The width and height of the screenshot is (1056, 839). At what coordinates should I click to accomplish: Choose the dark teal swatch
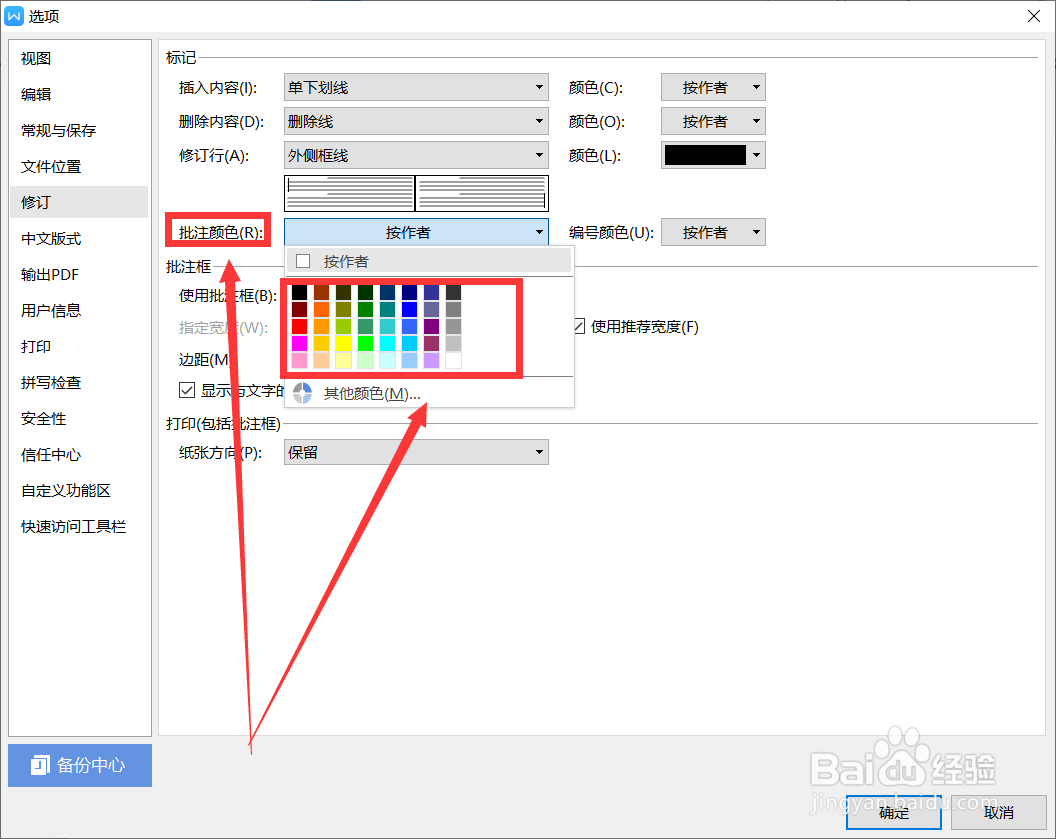click(387, 309)
